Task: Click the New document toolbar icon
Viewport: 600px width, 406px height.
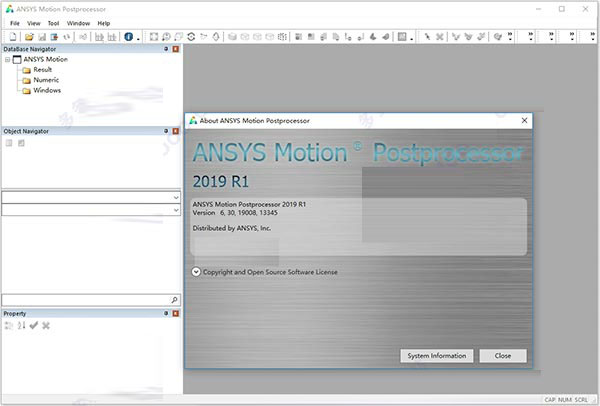Action: (13, 37)
